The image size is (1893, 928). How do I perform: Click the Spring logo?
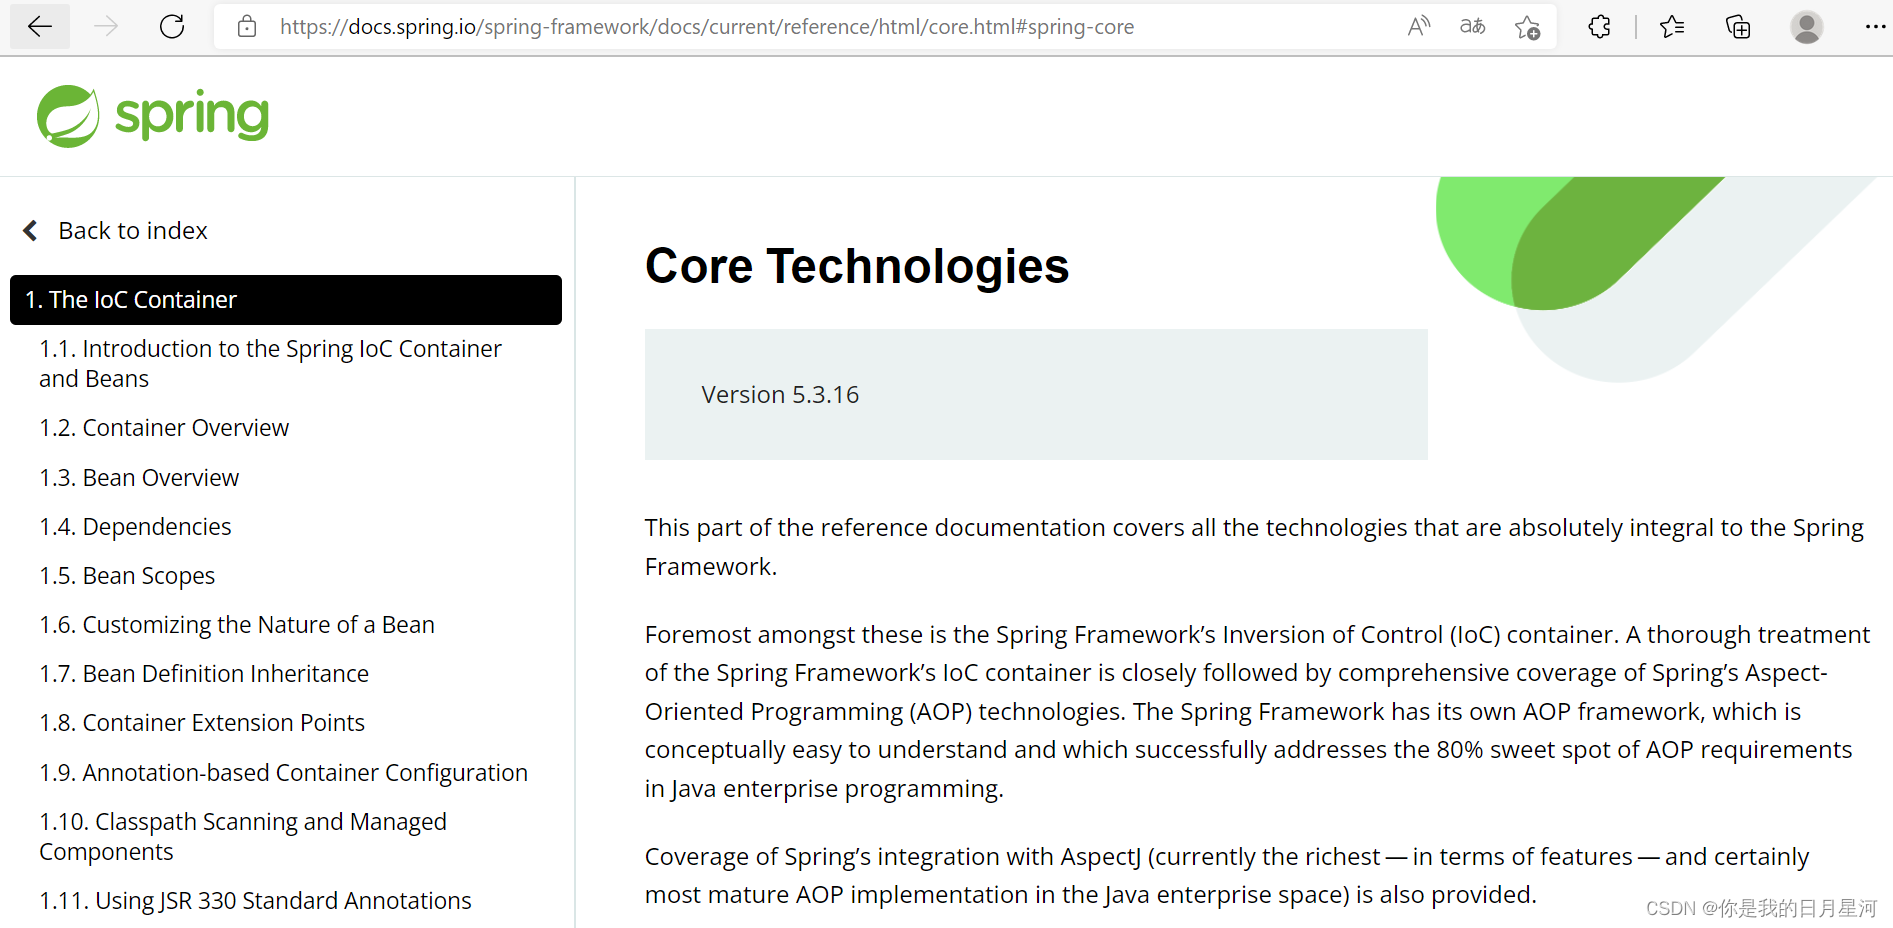click(x=153, y=116)
